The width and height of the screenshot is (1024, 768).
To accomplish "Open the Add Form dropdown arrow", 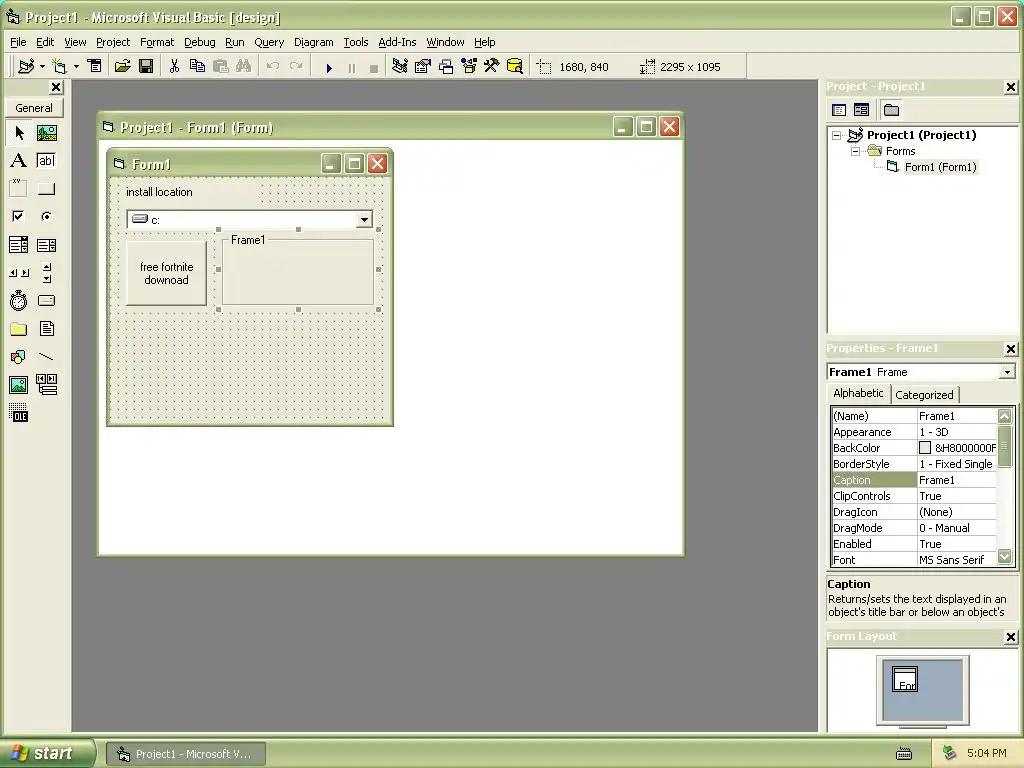I will [76, 67].
